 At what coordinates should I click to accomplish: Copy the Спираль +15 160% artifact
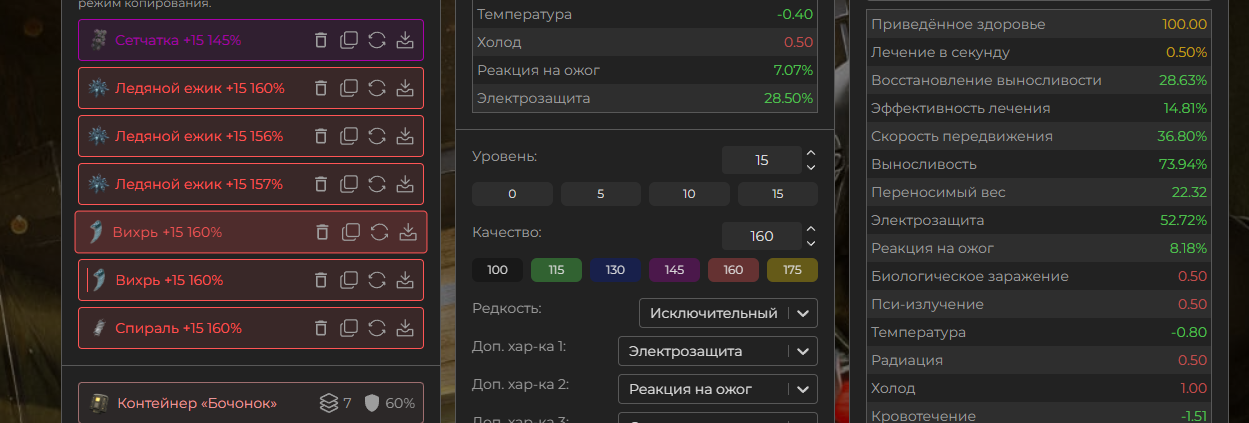click(x=349, y=328)
